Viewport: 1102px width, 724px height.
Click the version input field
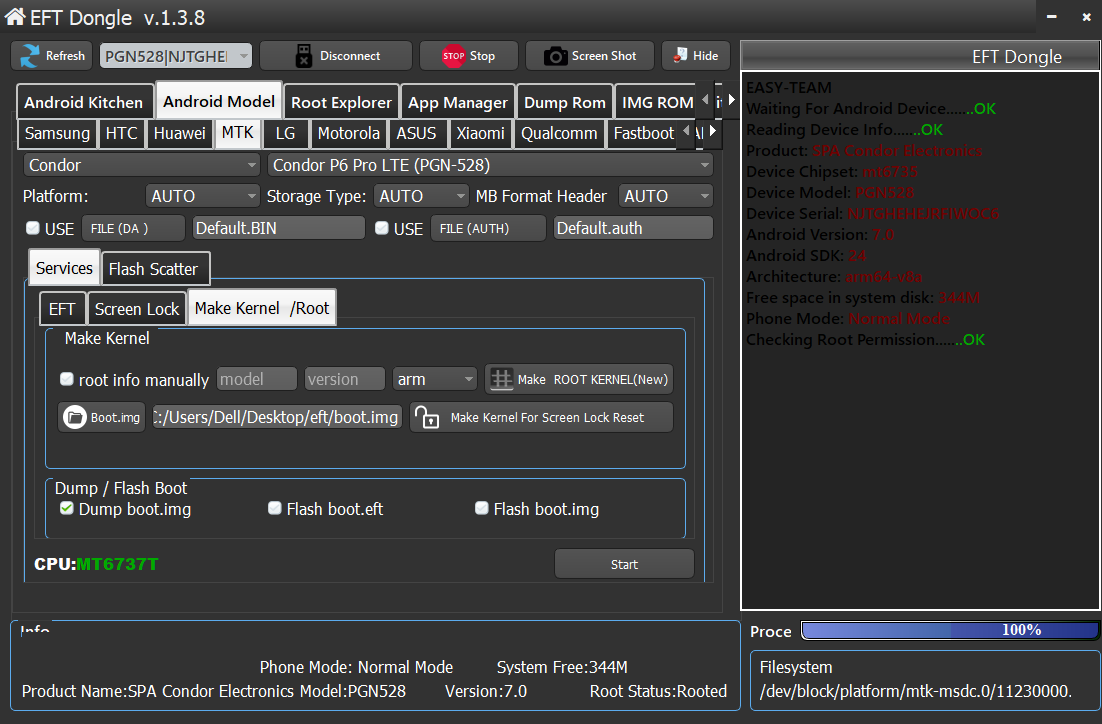pos(344,379)
